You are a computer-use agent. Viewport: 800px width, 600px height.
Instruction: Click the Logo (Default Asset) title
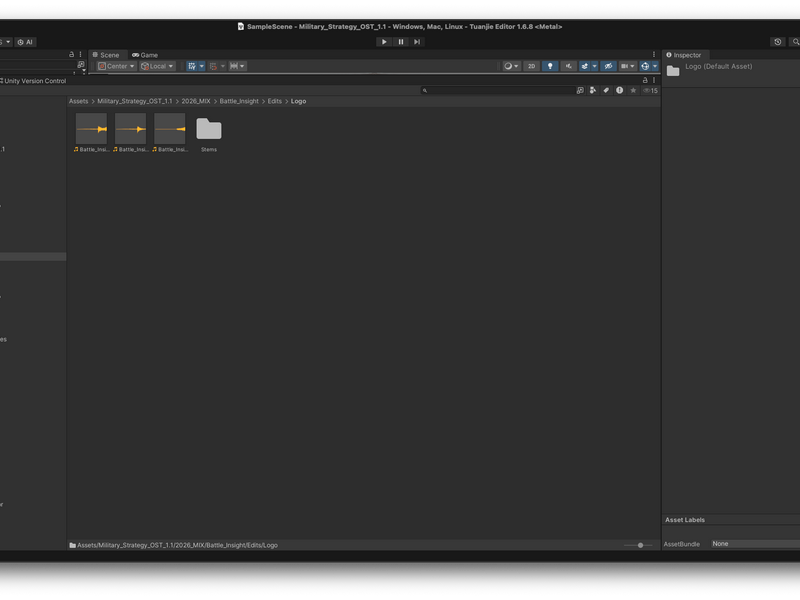tap(718, 66)
